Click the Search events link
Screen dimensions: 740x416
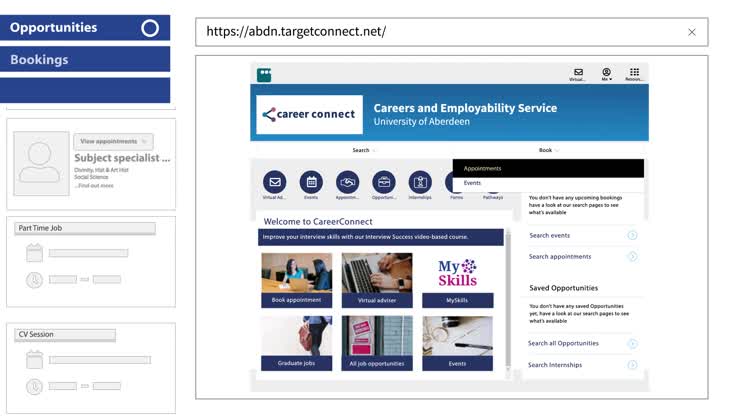(x=549, y=235)
